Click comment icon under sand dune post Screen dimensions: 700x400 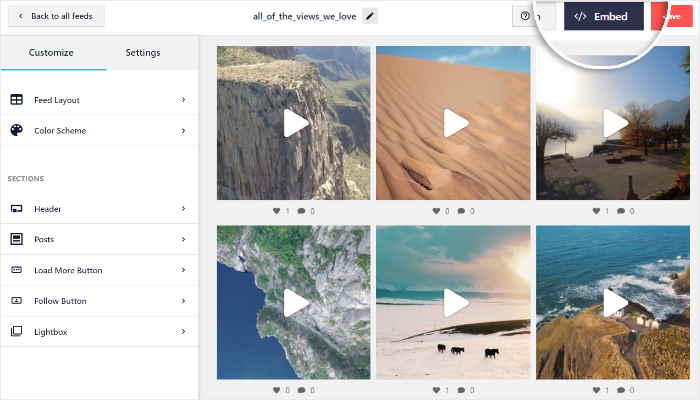tap(462, 211)
